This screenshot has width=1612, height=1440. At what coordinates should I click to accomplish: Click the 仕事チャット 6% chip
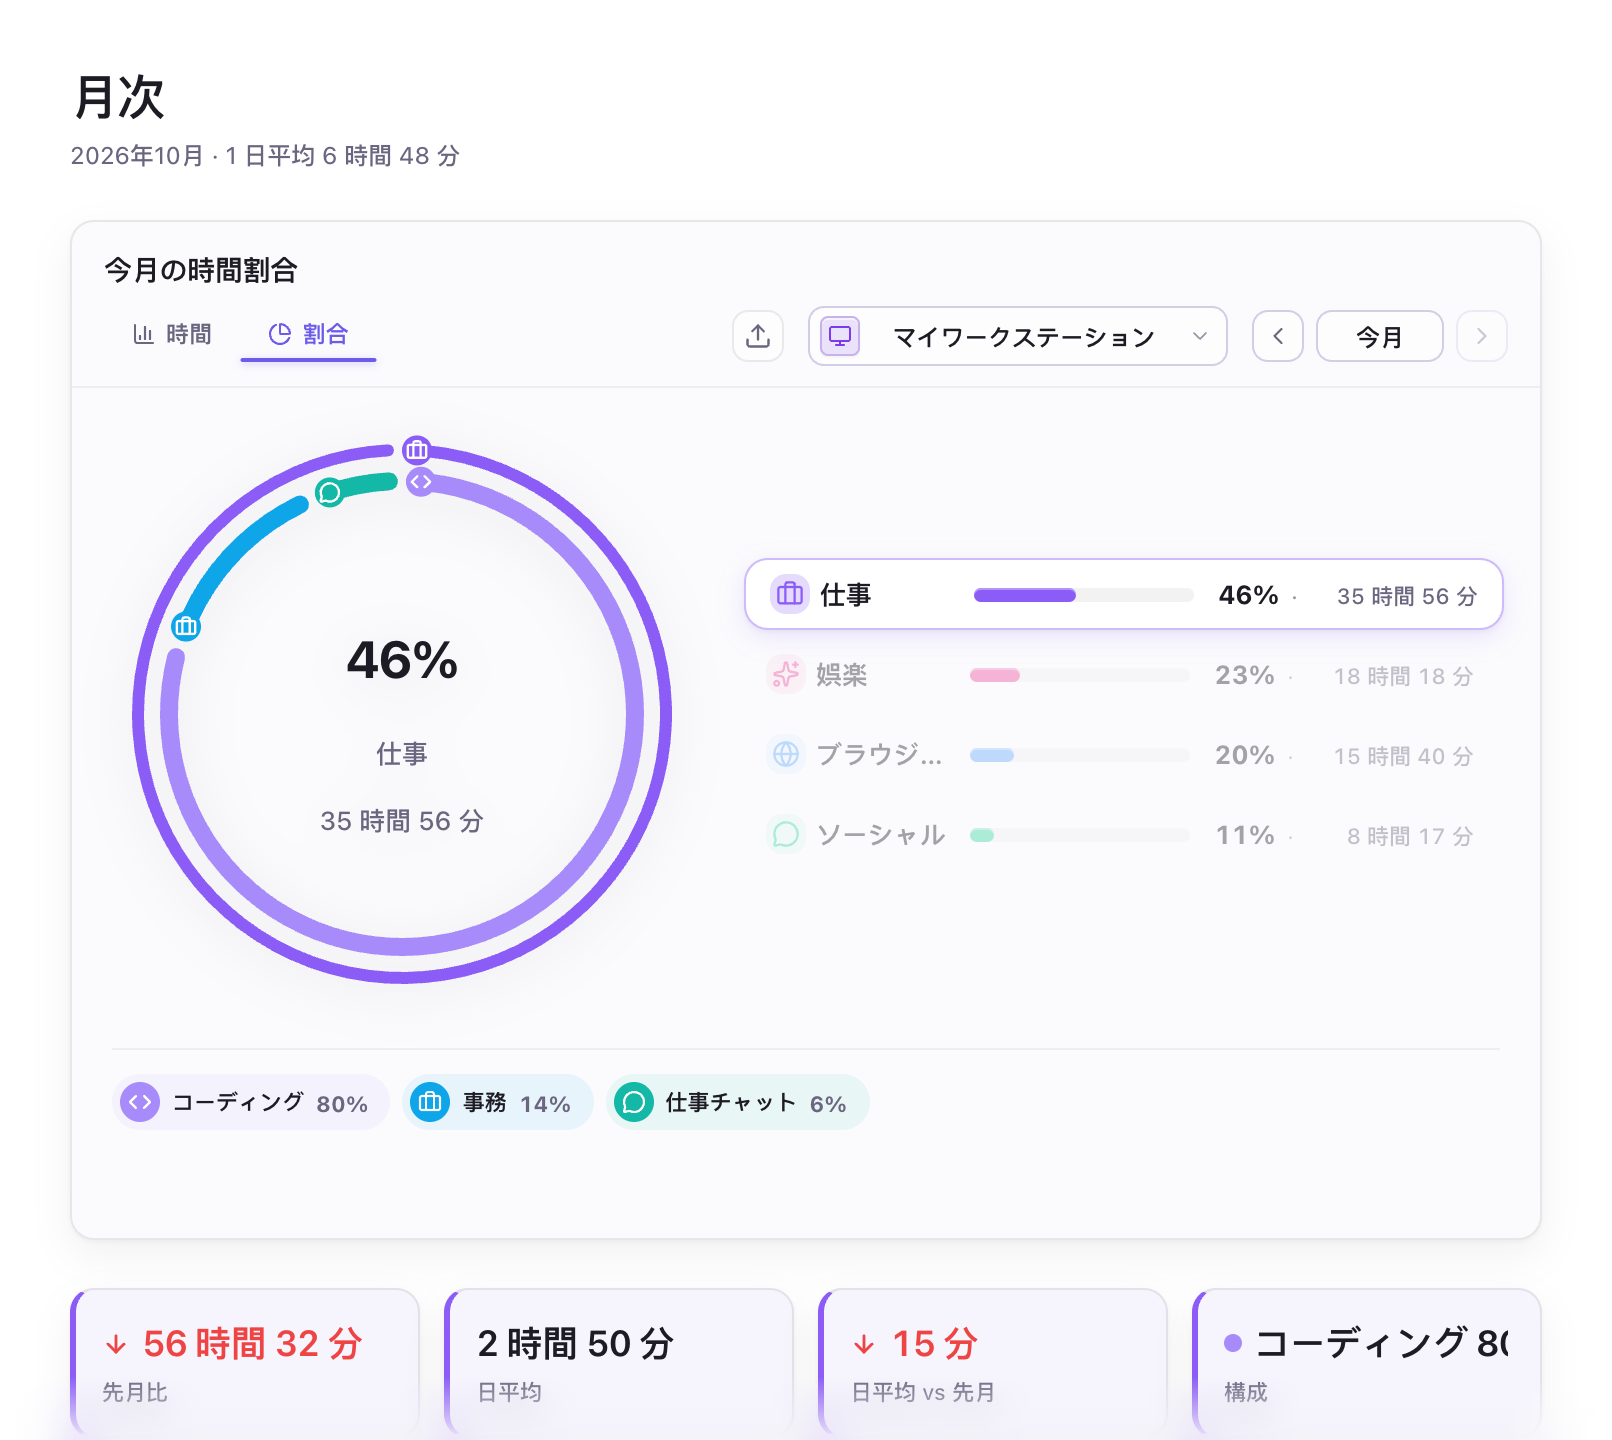(738, 1102)
